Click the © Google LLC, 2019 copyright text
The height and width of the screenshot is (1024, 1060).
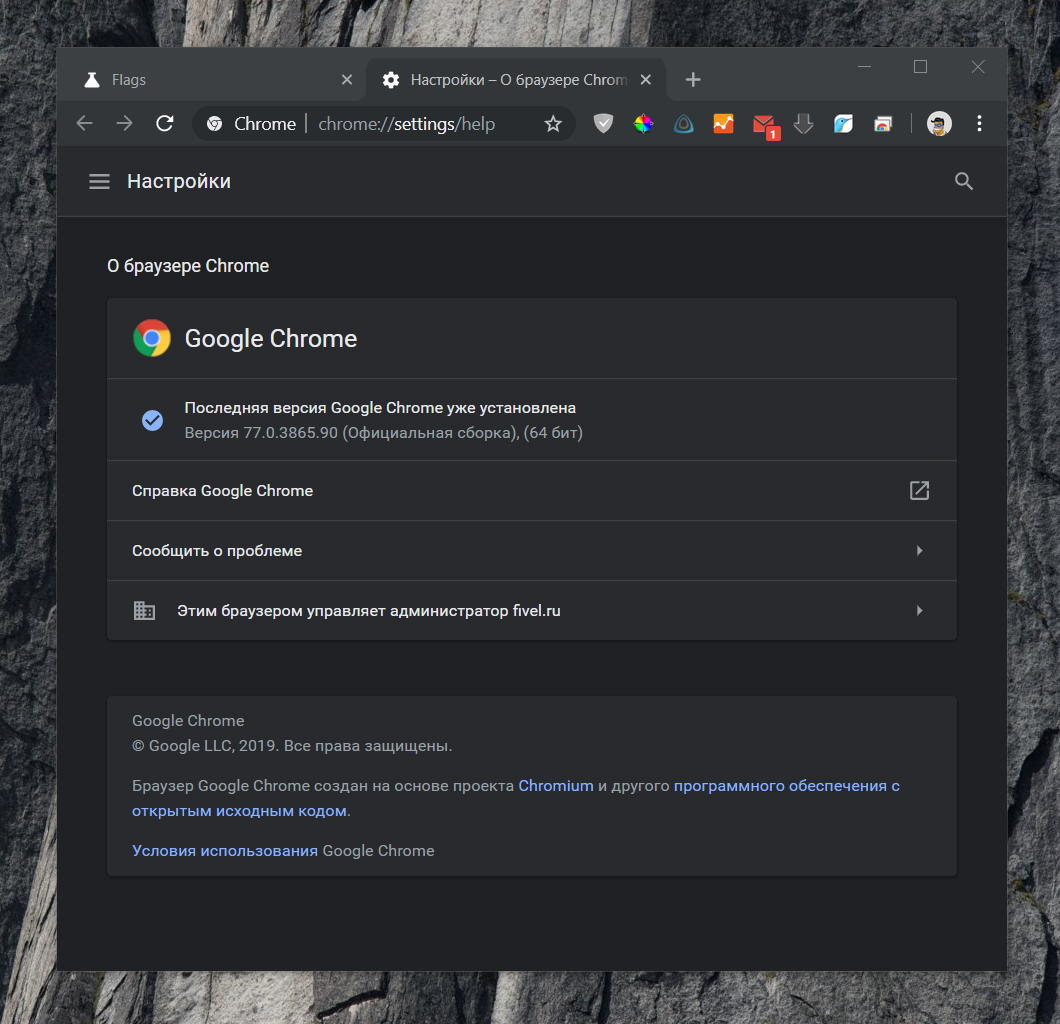[292, 746]
